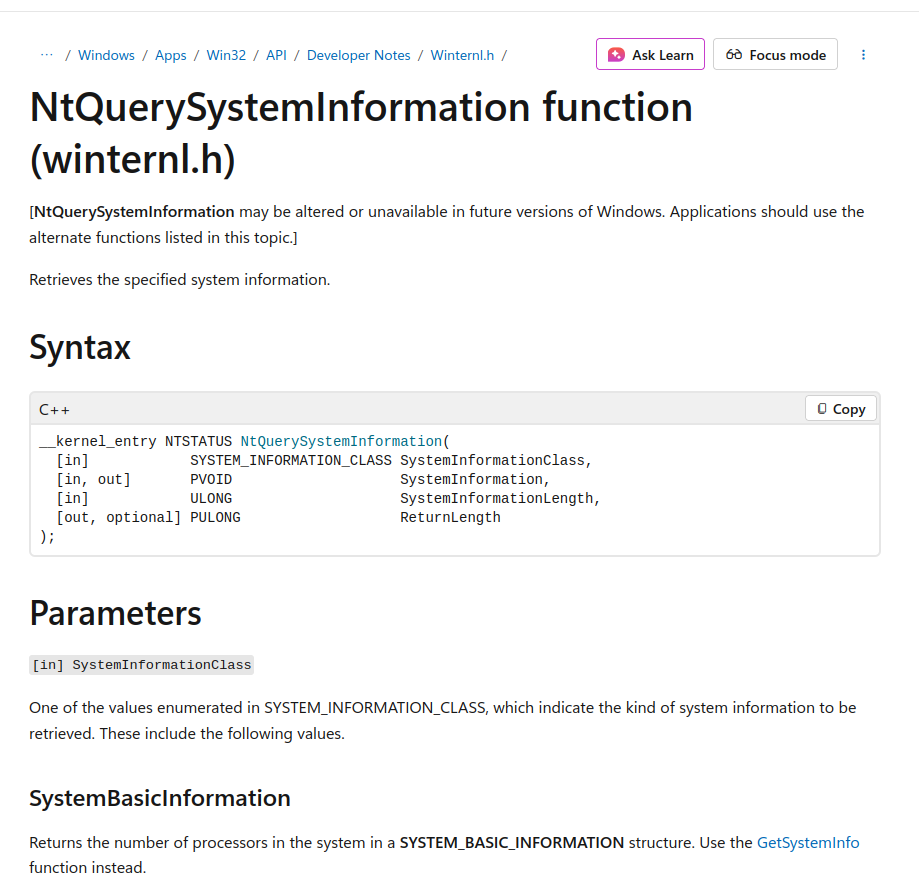This screenshot has width=919, height=894.
Task: Open Ask Learn AI assistant
Action: click(650, 55)
